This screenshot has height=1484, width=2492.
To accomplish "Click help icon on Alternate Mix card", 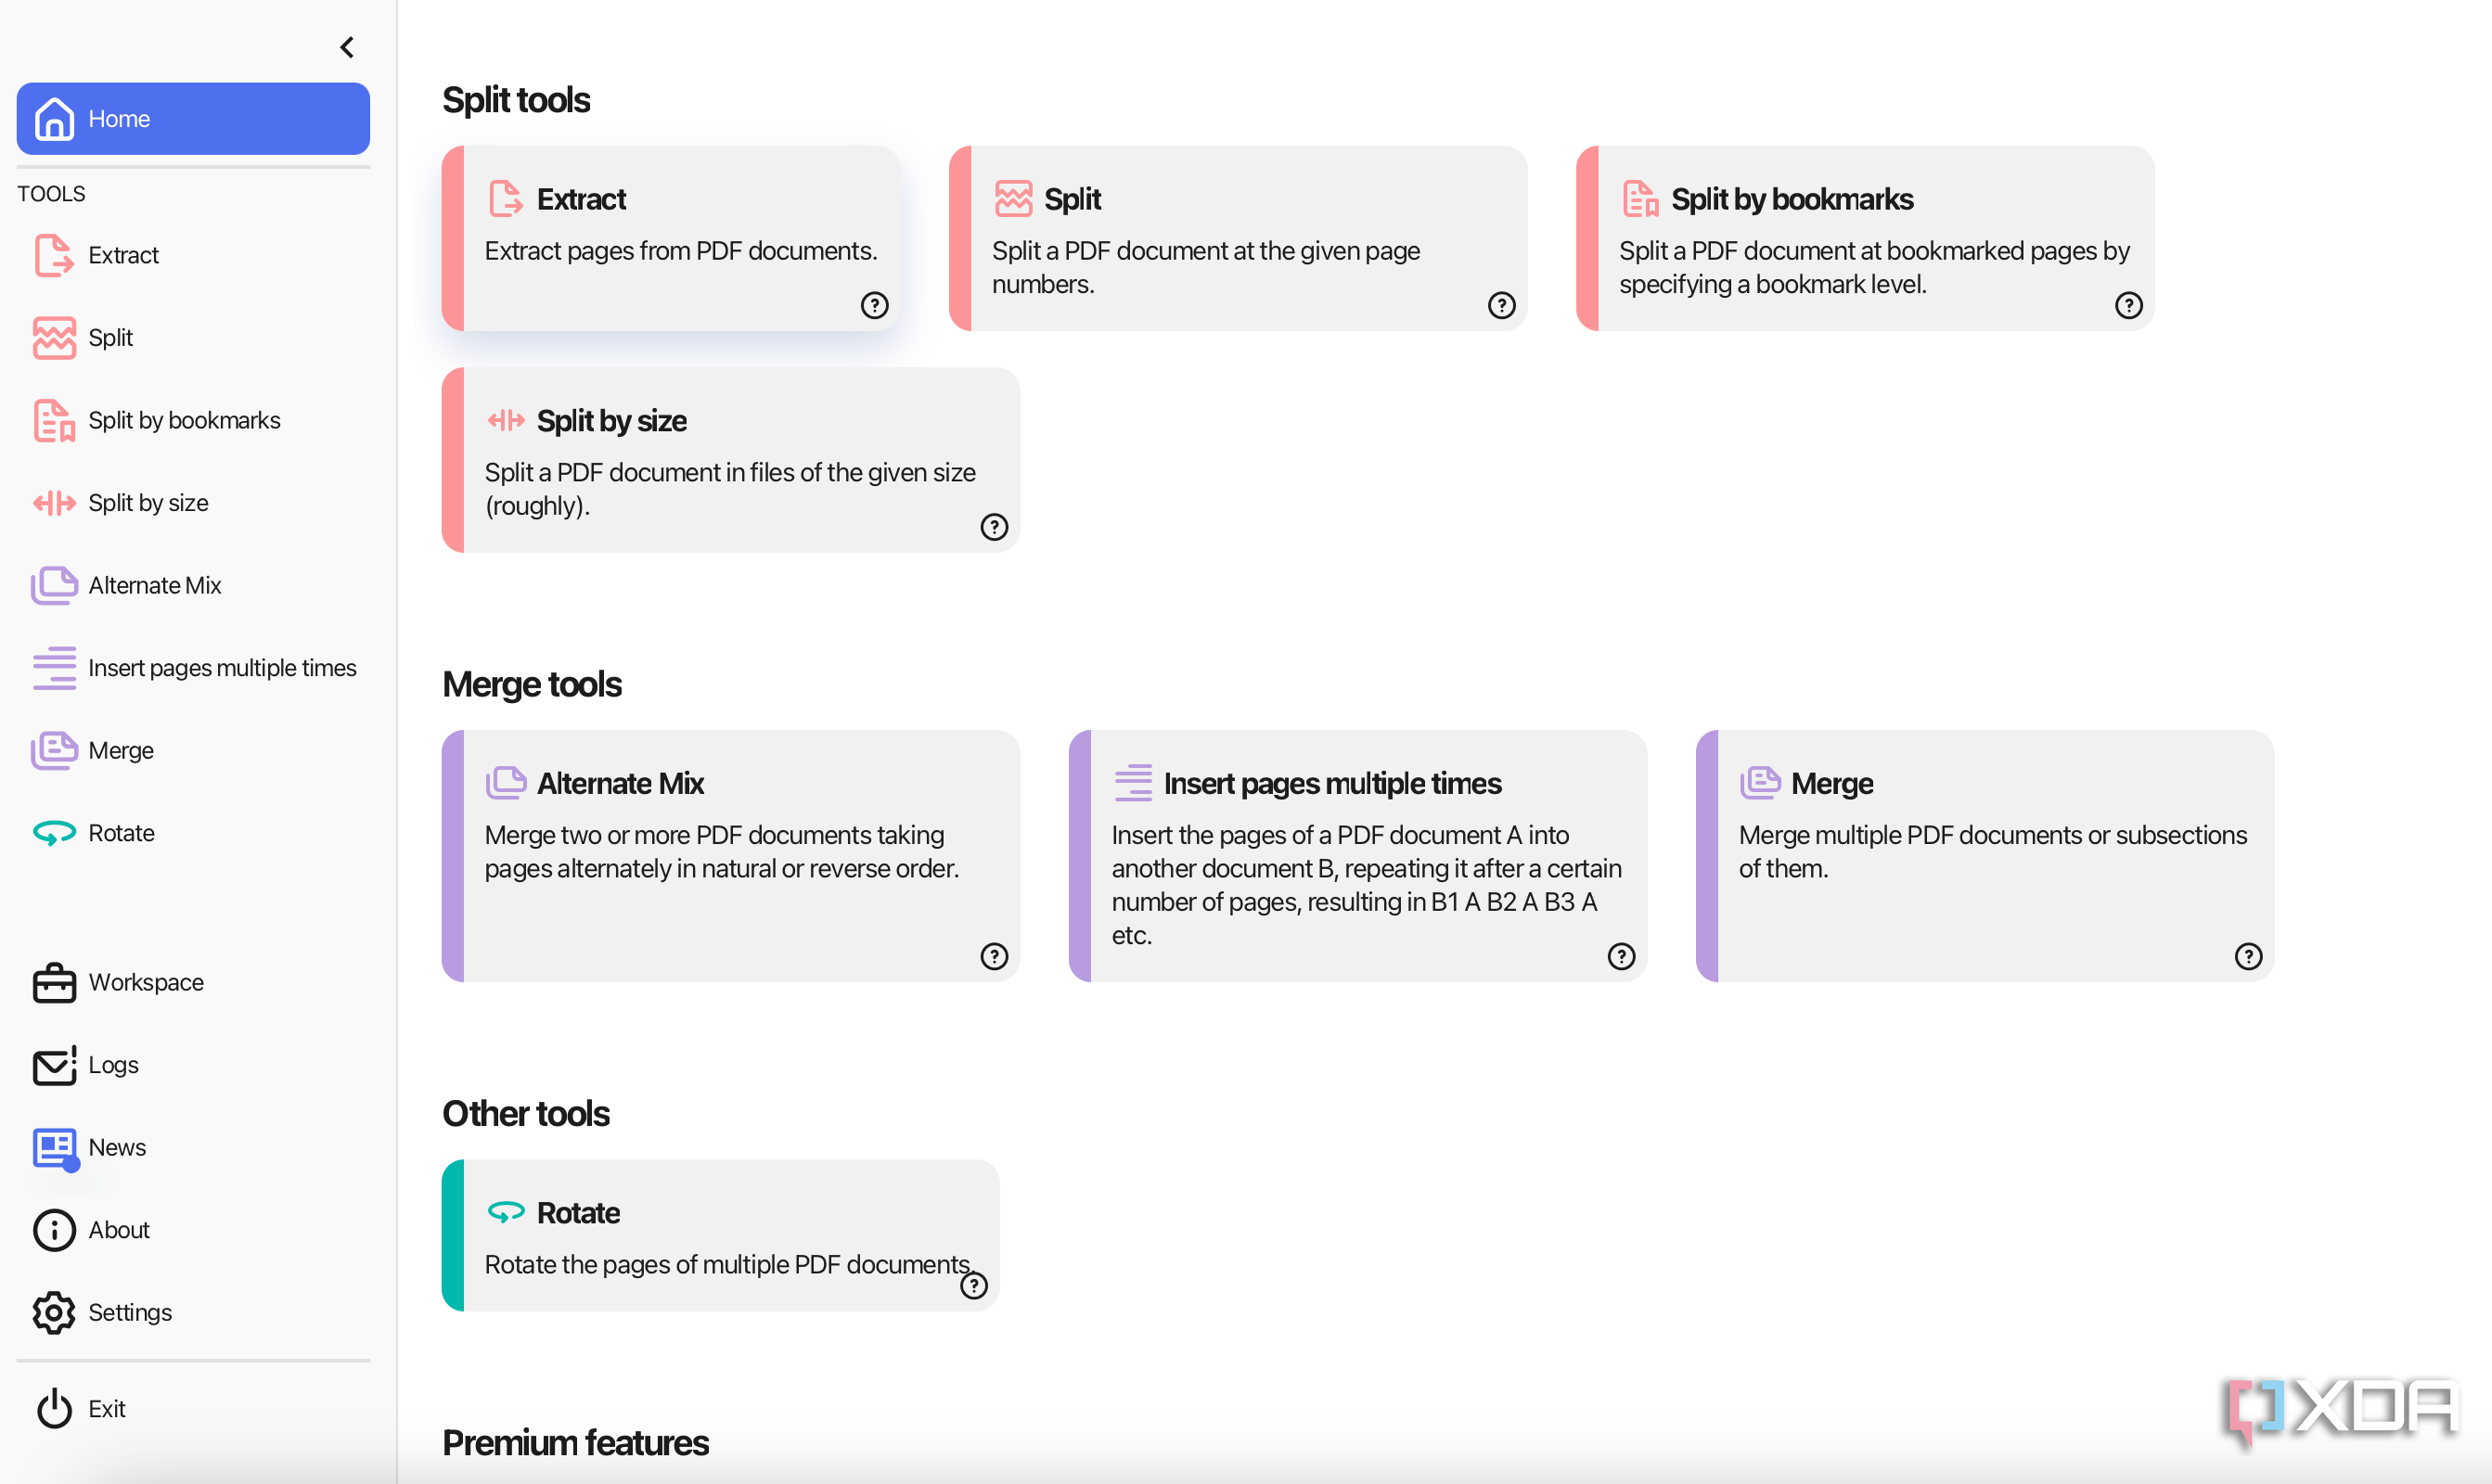I will [994, 956].
